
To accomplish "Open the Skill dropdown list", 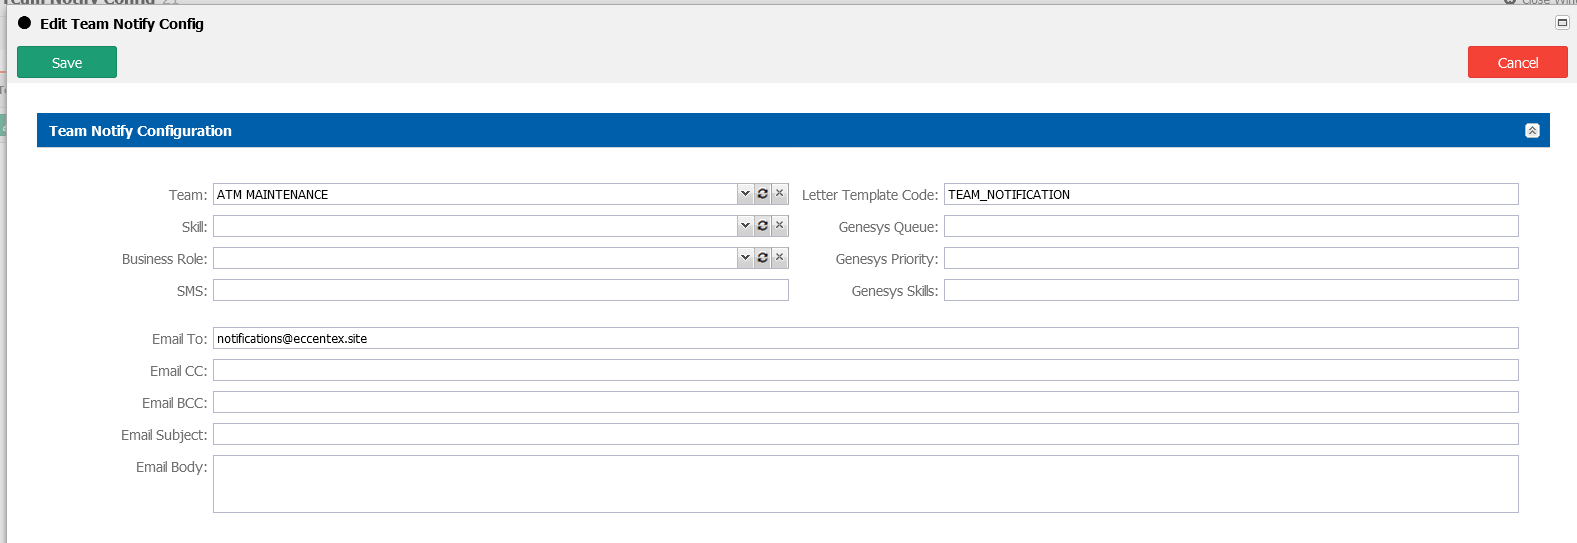I will 745,226.
